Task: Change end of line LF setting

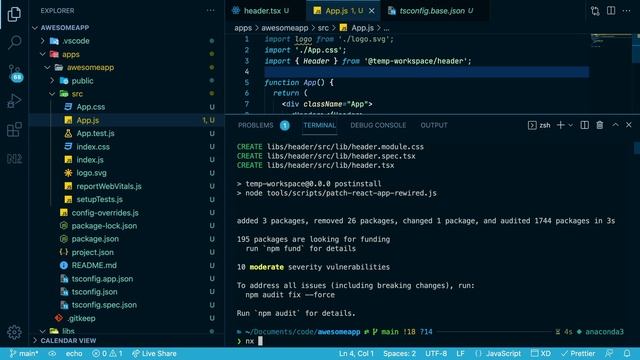Action: pyautogui.click(x=460, y=353)
